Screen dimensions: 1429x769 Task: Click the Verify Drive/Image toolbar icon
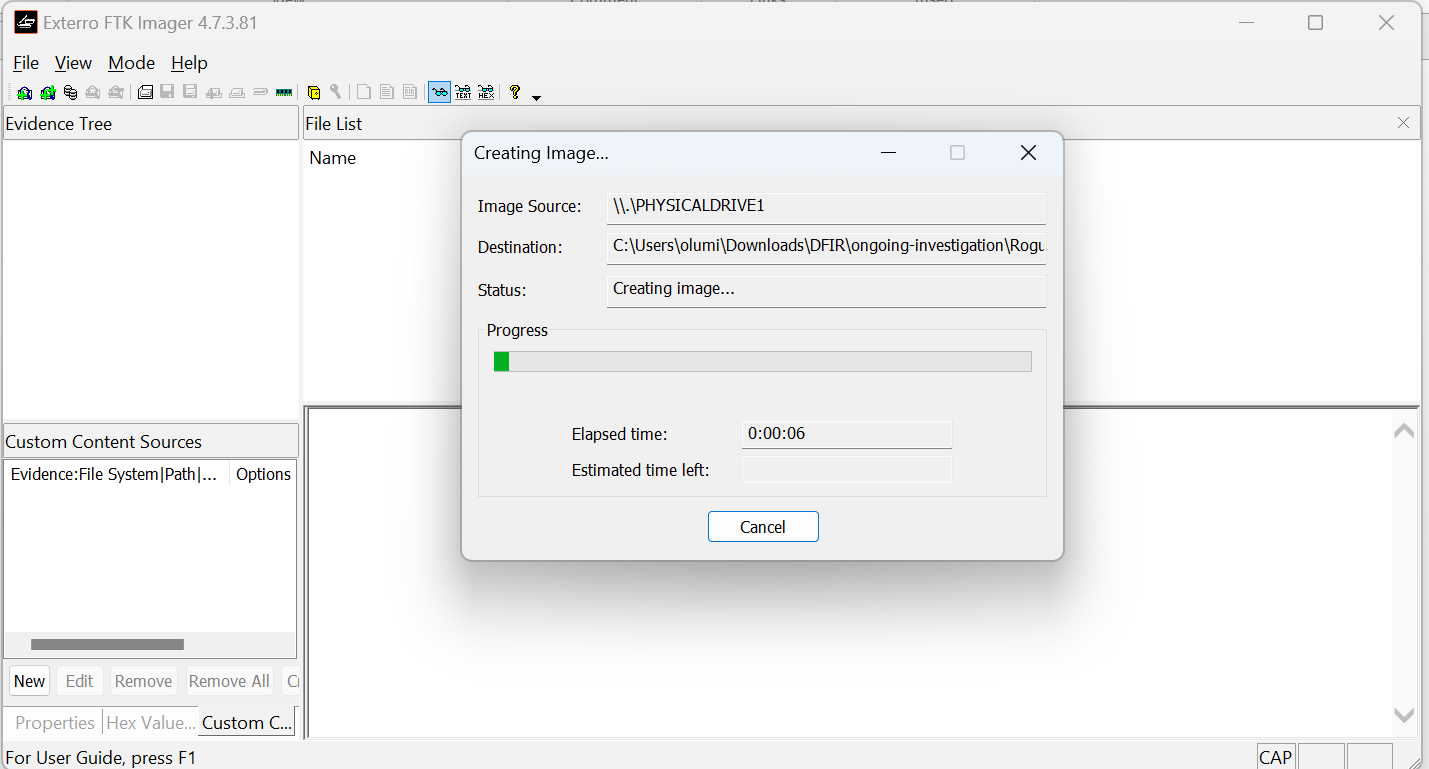coord(260,93)
